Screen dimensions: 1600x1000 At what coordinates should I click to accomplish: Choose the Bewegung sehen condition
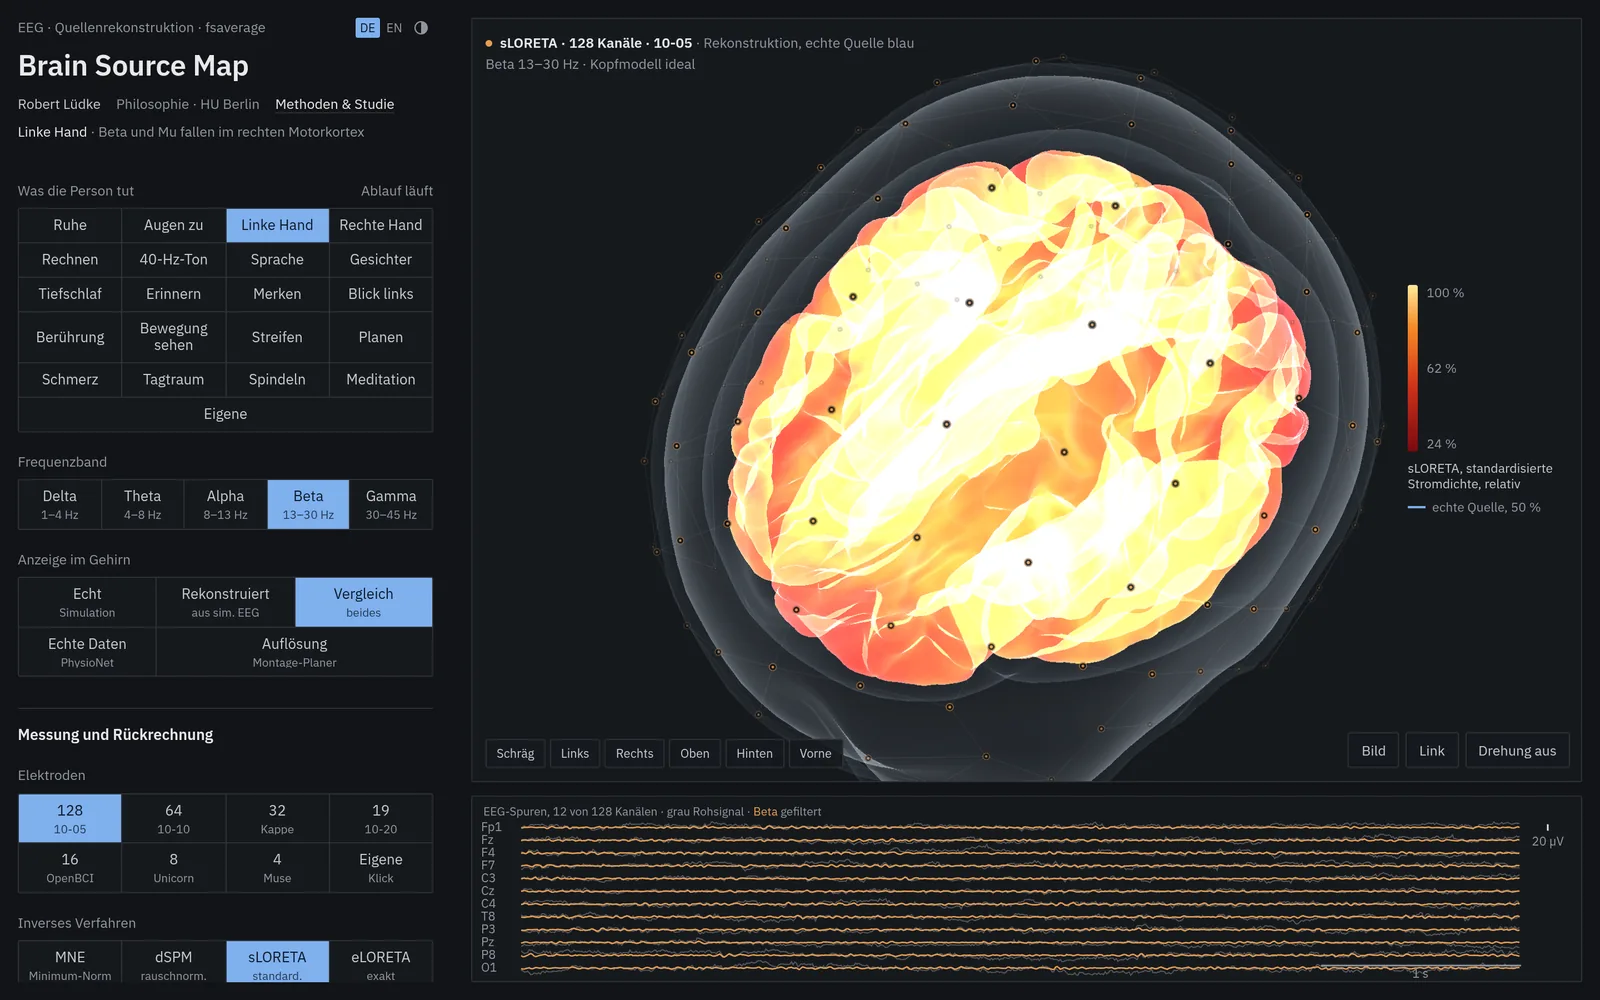(x=174, y=337)
